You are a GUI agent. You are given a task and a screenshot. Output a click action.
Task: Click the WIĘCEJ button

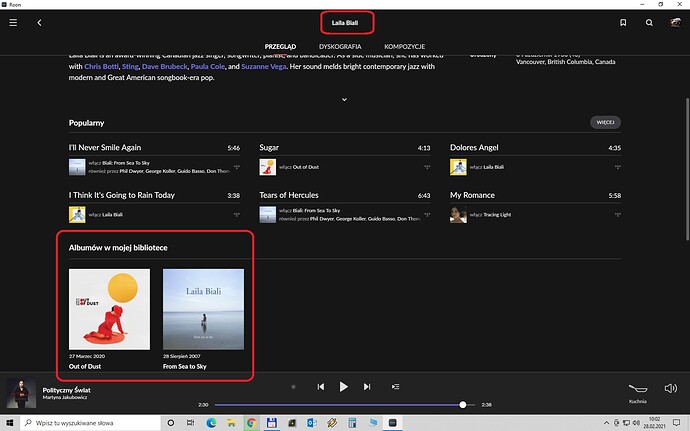click(606, 122)
